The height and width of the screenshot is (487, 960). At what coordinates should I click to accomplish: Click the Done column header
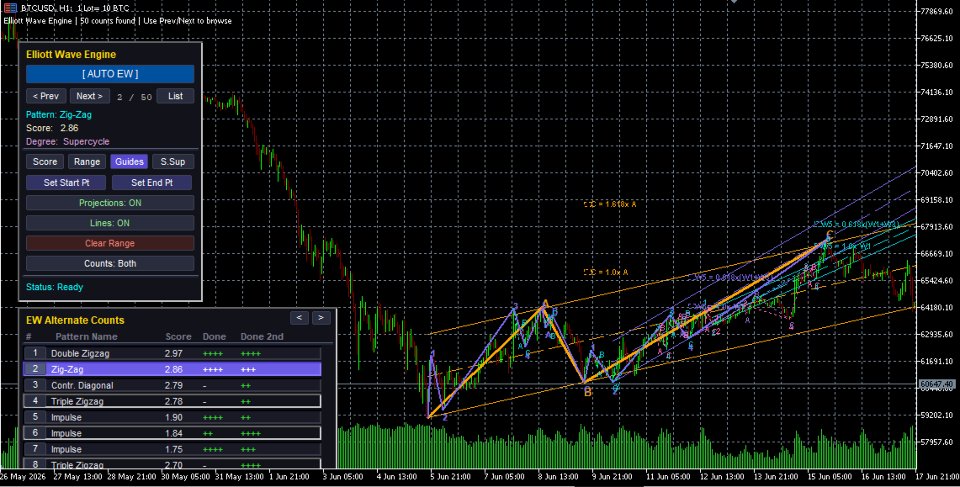(214, 336)
